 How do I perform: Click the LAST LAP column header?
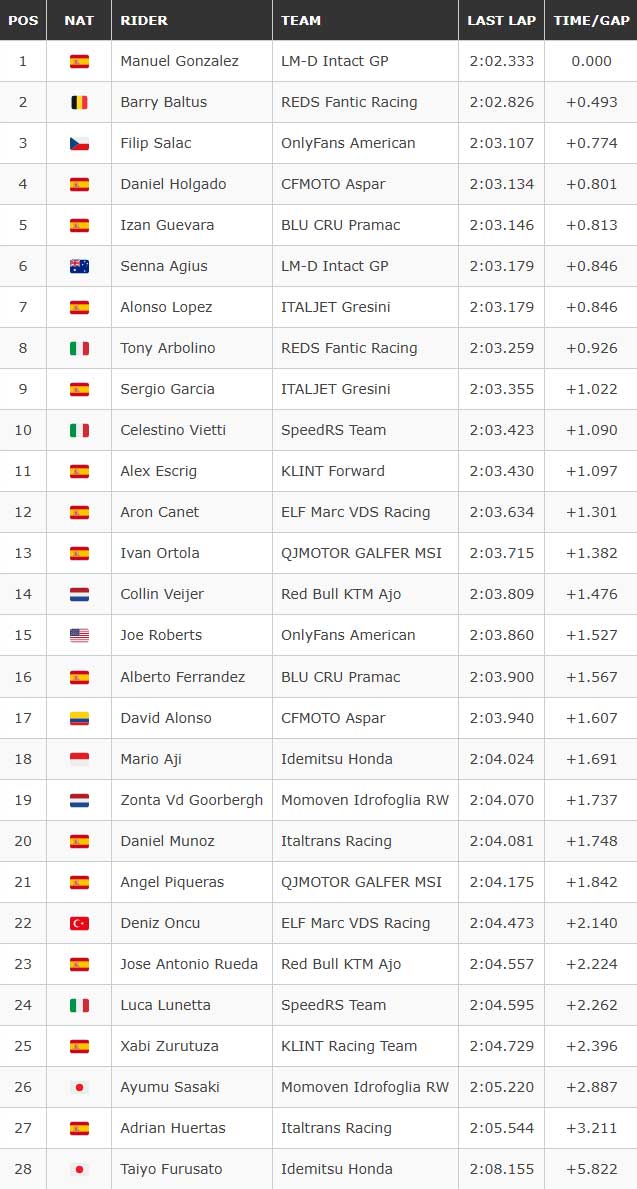[x=501, y=20]
